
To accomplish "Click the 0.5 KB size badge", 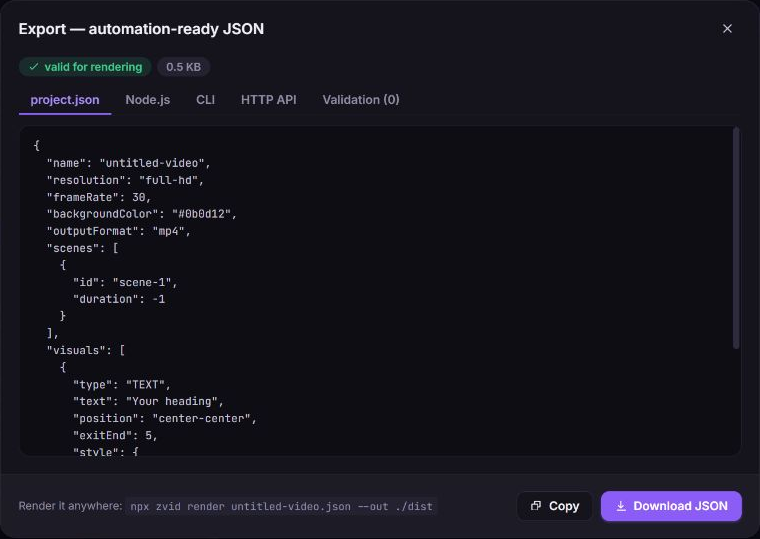I will [x=184, y=67].
